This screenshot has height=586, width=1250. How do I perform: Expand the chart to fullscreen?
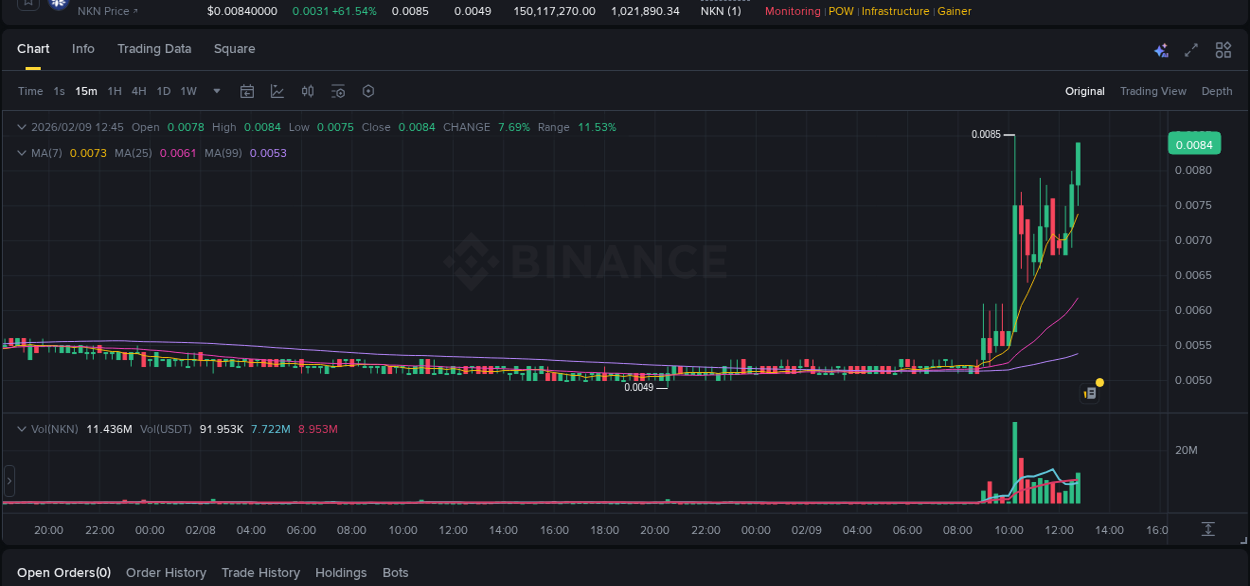pyautogui.click(x=1191, y=49)
